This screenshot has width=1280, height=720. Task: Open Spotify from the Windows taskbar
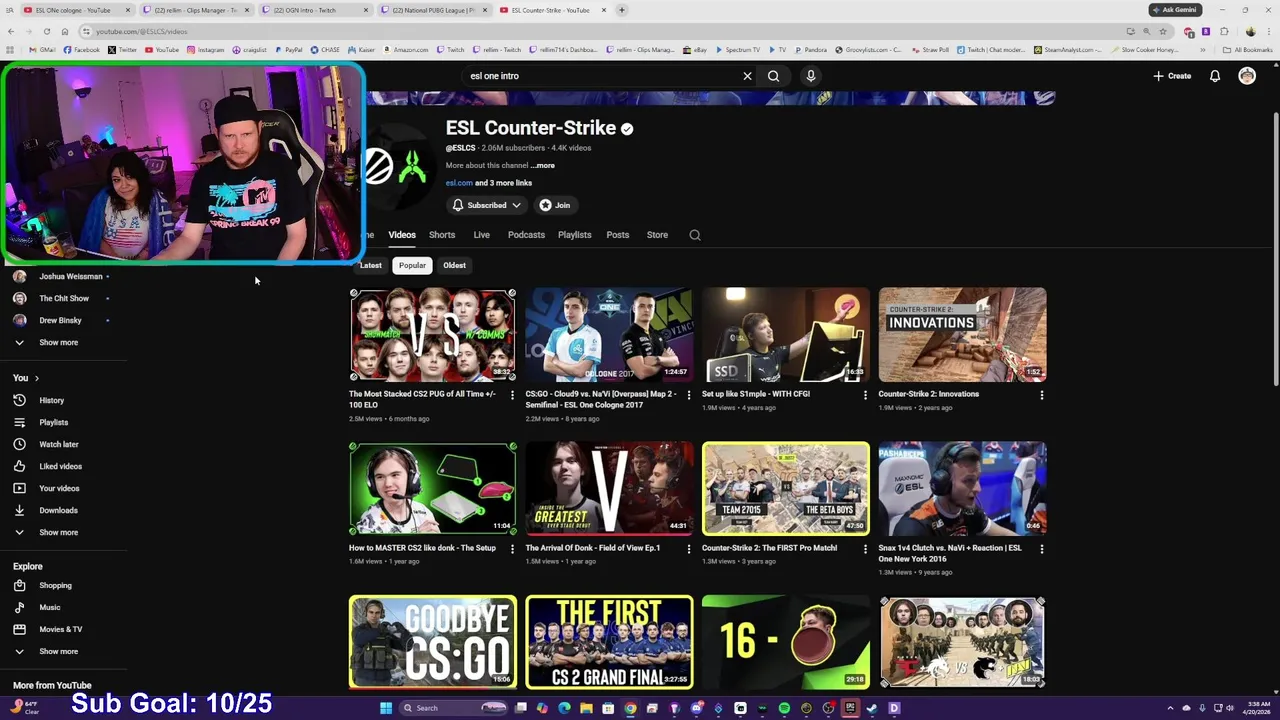[784, 708]
